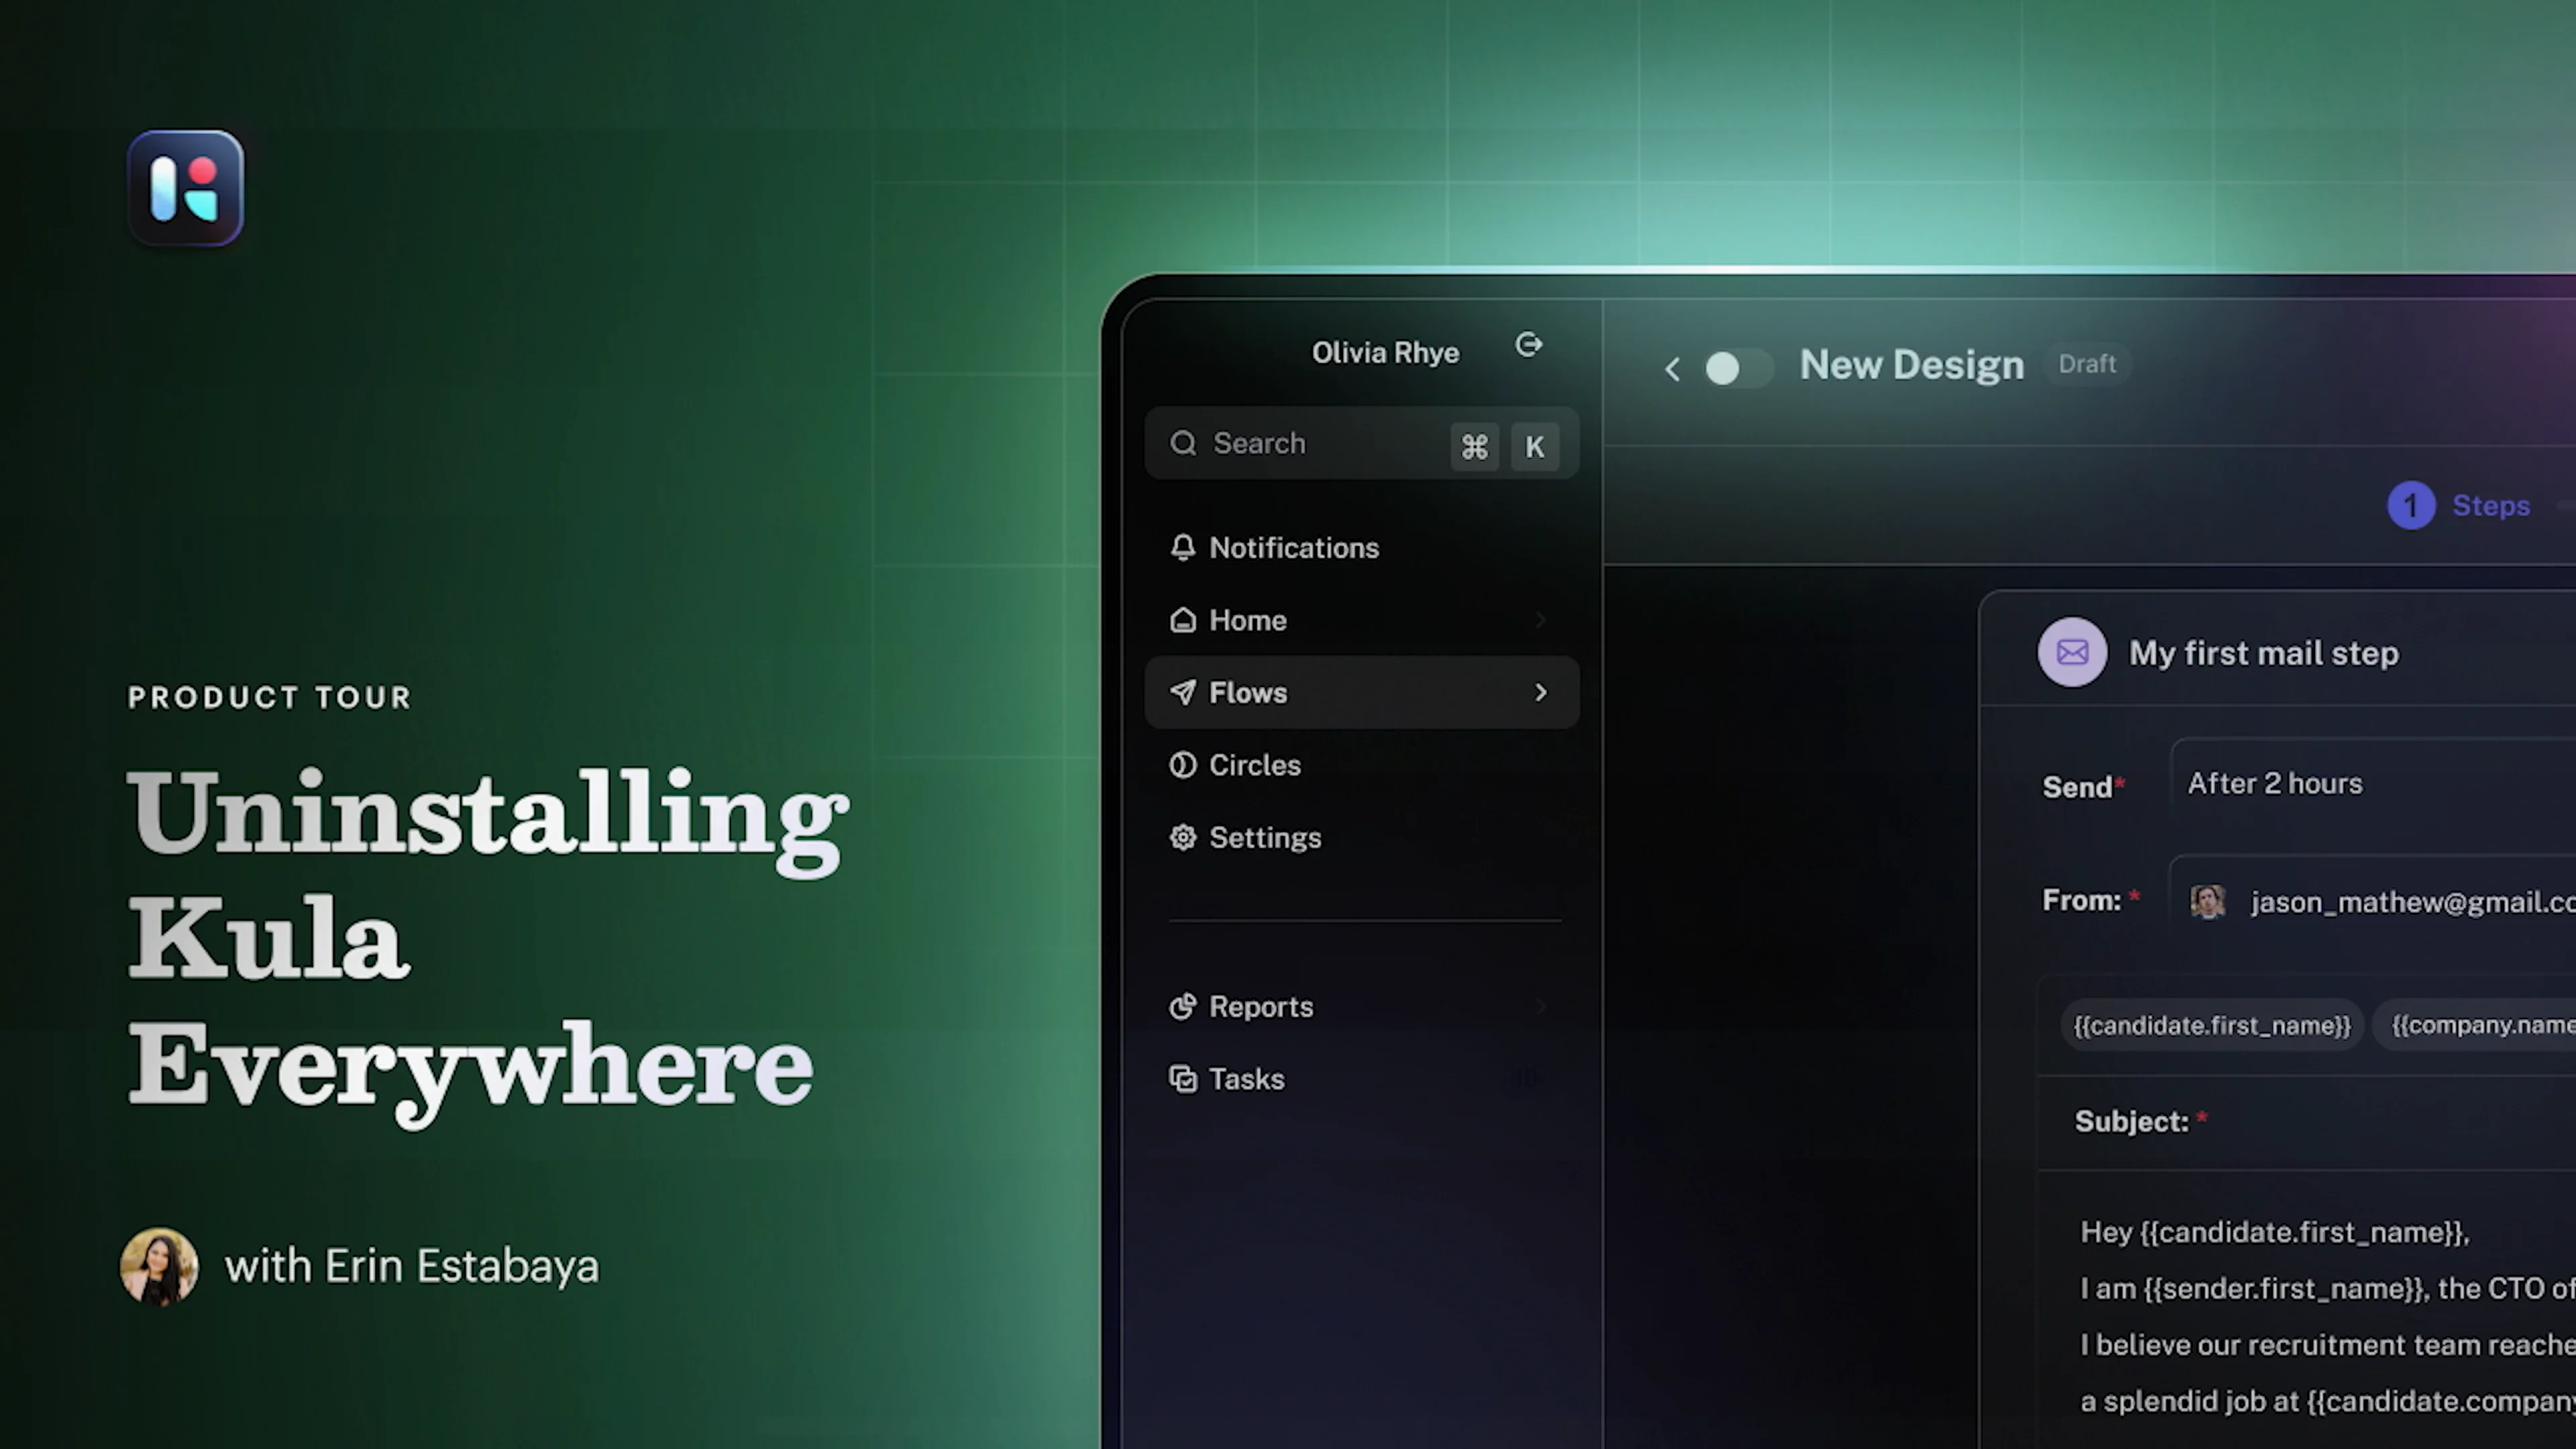Click the Home icon in sidebar
The width and height of the screenshot is (2576, 1449).
(1183, 620)
